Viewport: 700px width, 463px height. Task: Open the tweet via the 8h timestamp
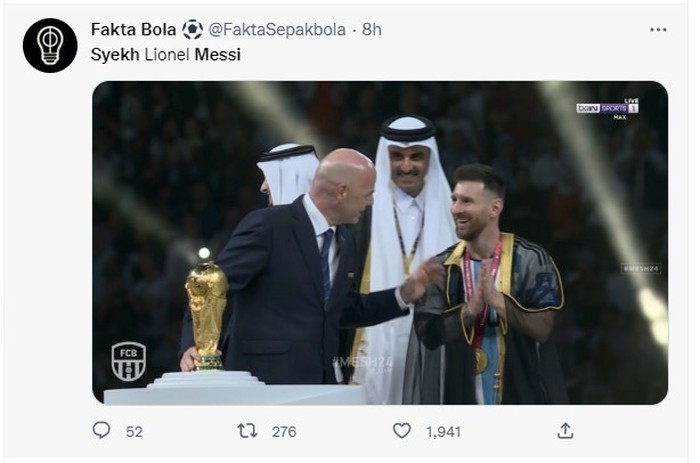(372, 30)
